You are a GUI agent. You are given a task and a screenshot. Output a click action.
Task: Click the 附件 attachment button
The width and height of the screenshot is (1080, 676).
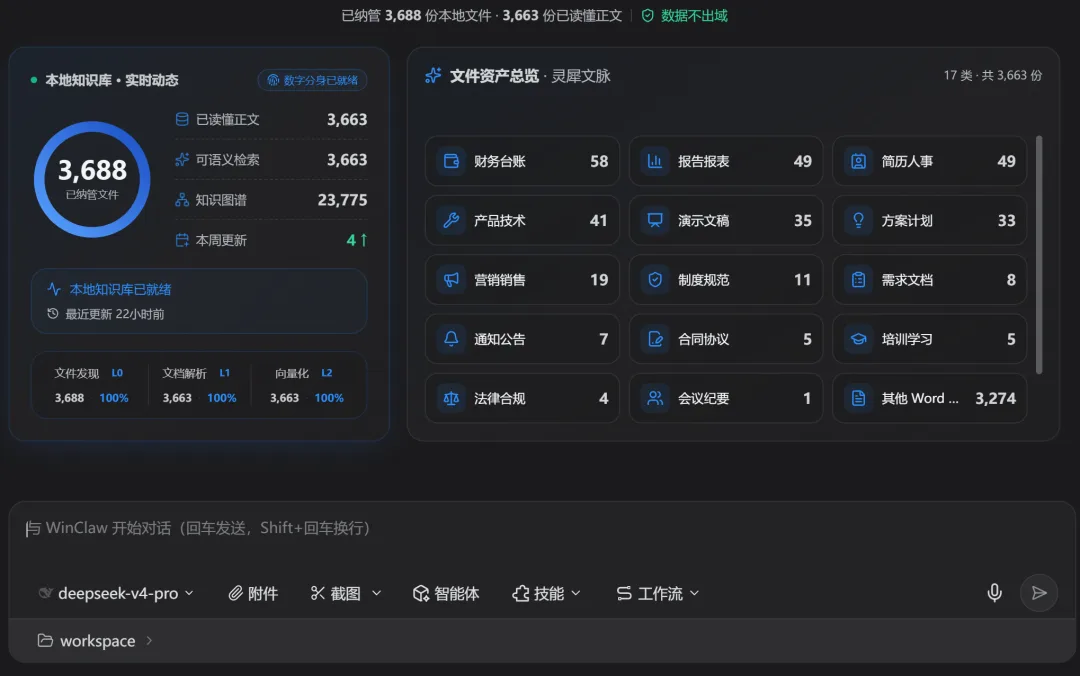[253, 593]
